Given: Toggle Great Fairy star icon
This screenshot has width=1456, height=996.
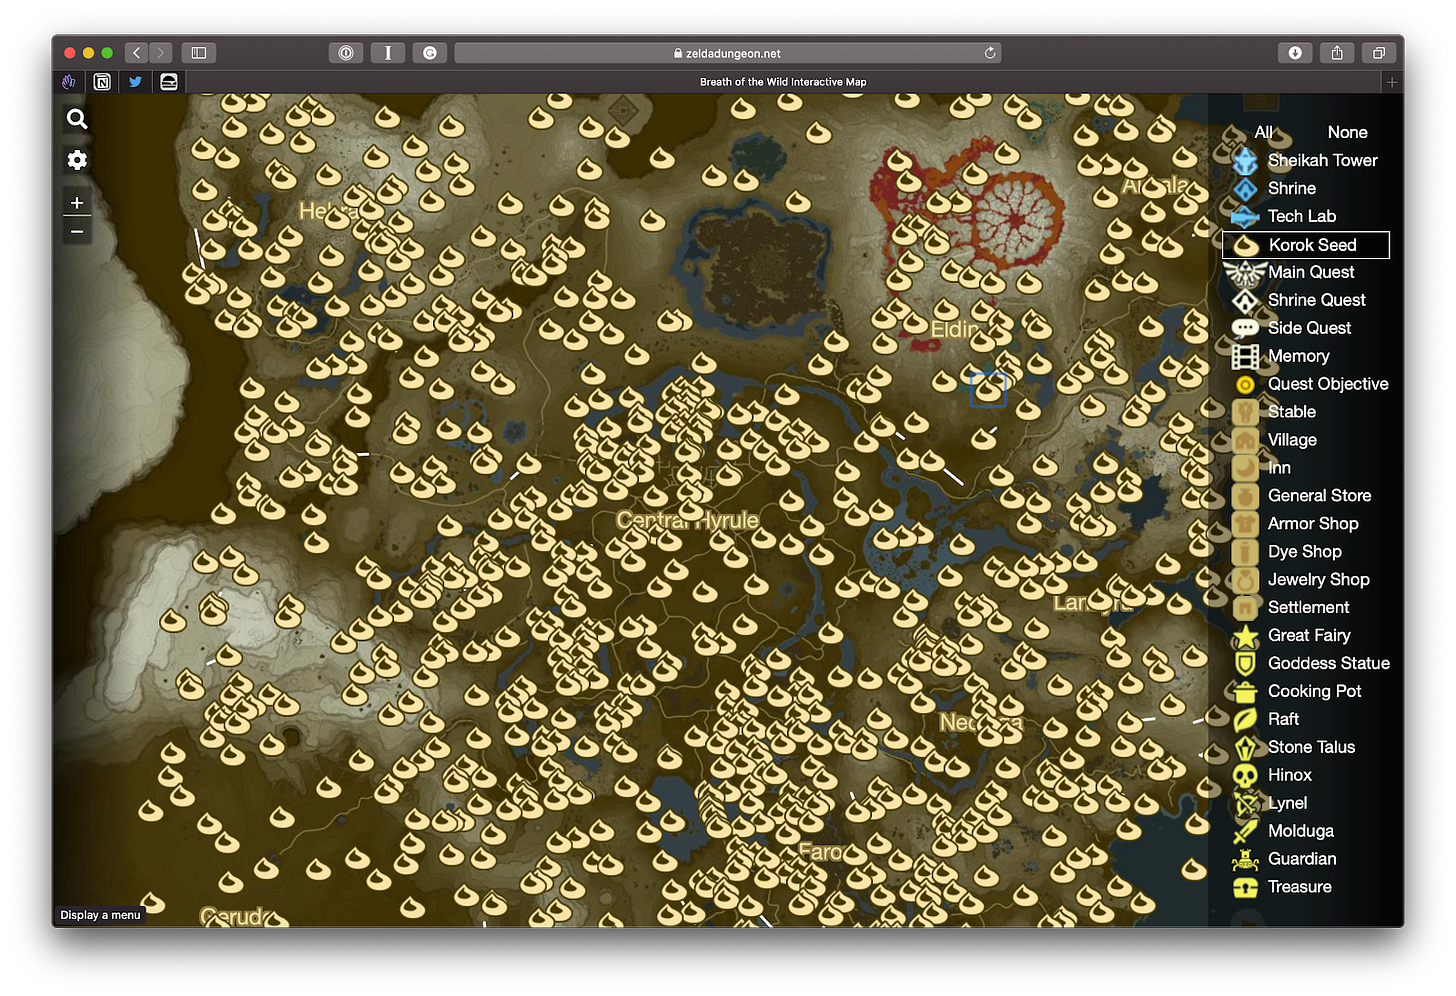Looking at the screenshot, I should (1245, 636).
